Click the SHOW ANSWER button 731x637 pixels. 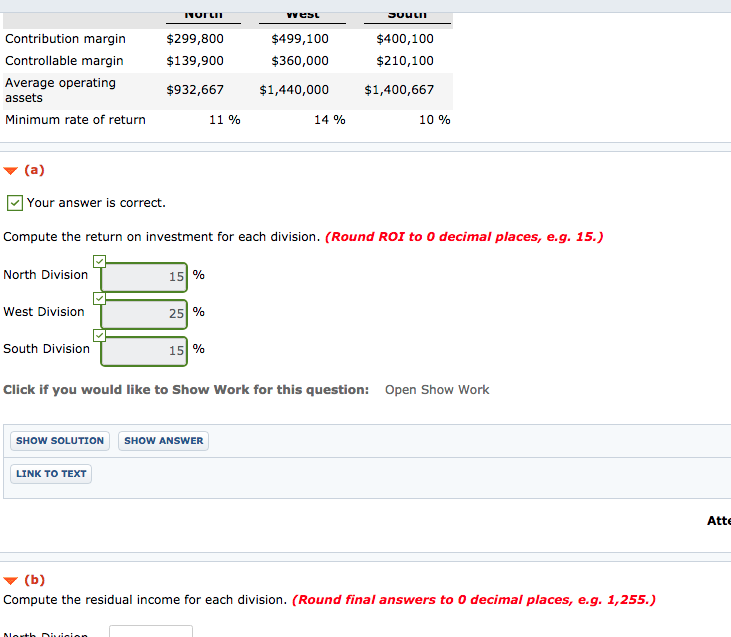pyautogui.click(x=164, y=441)
